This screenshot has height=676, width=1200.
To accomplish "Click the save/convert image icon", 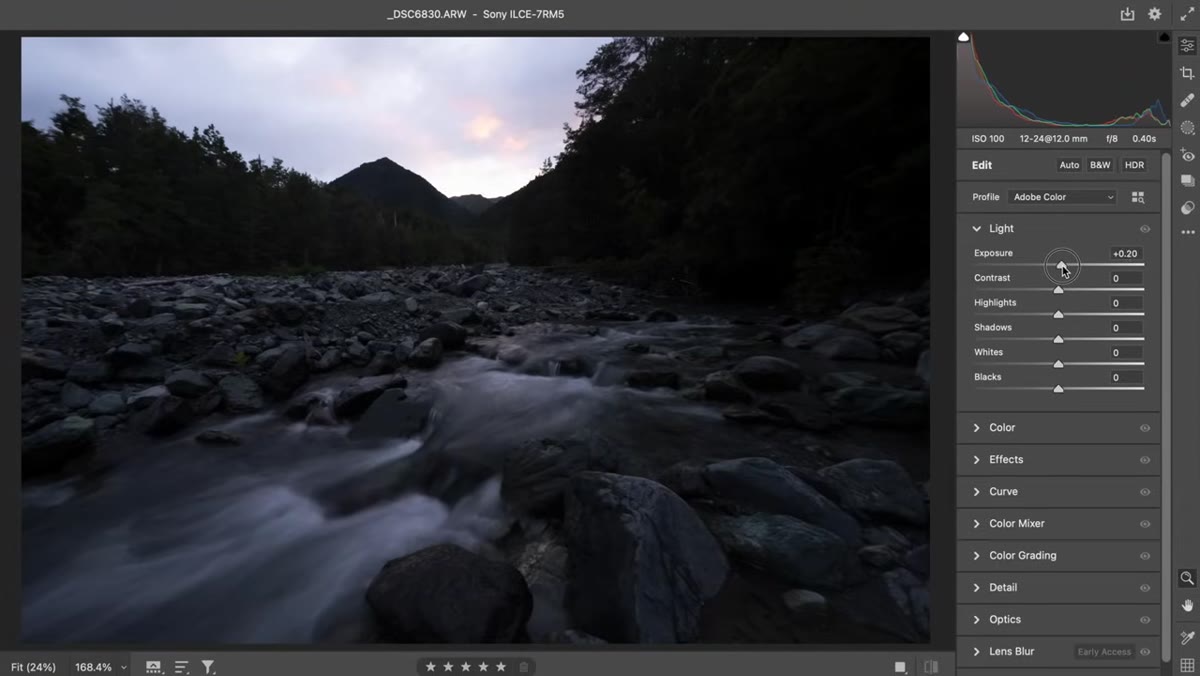I will point(1127,14).
